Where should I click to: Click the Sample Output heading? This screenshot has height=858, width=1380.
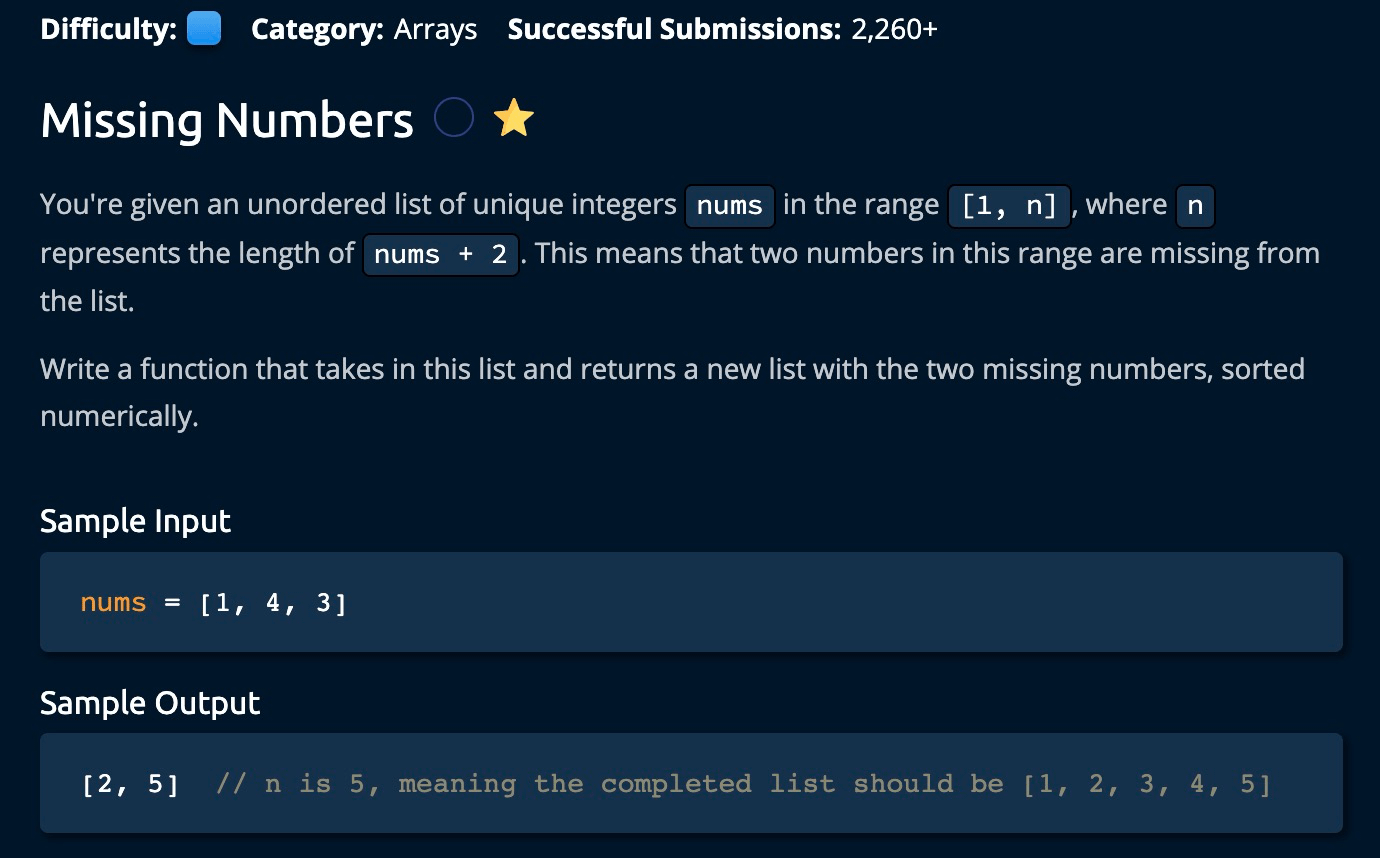[150, 703]
